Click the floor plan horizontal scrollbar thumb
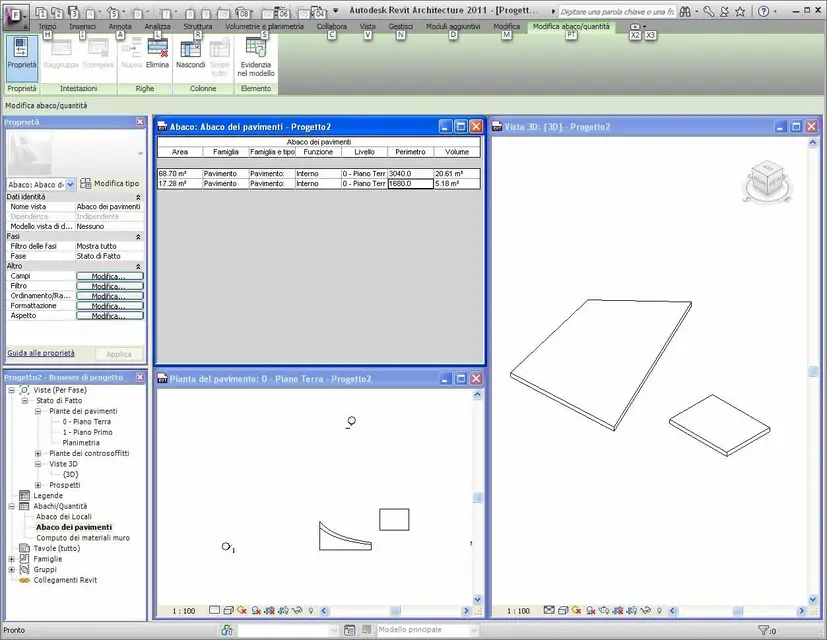Image resolution: width=827 pixels, height=640 pixels. [x=395, y=610]
